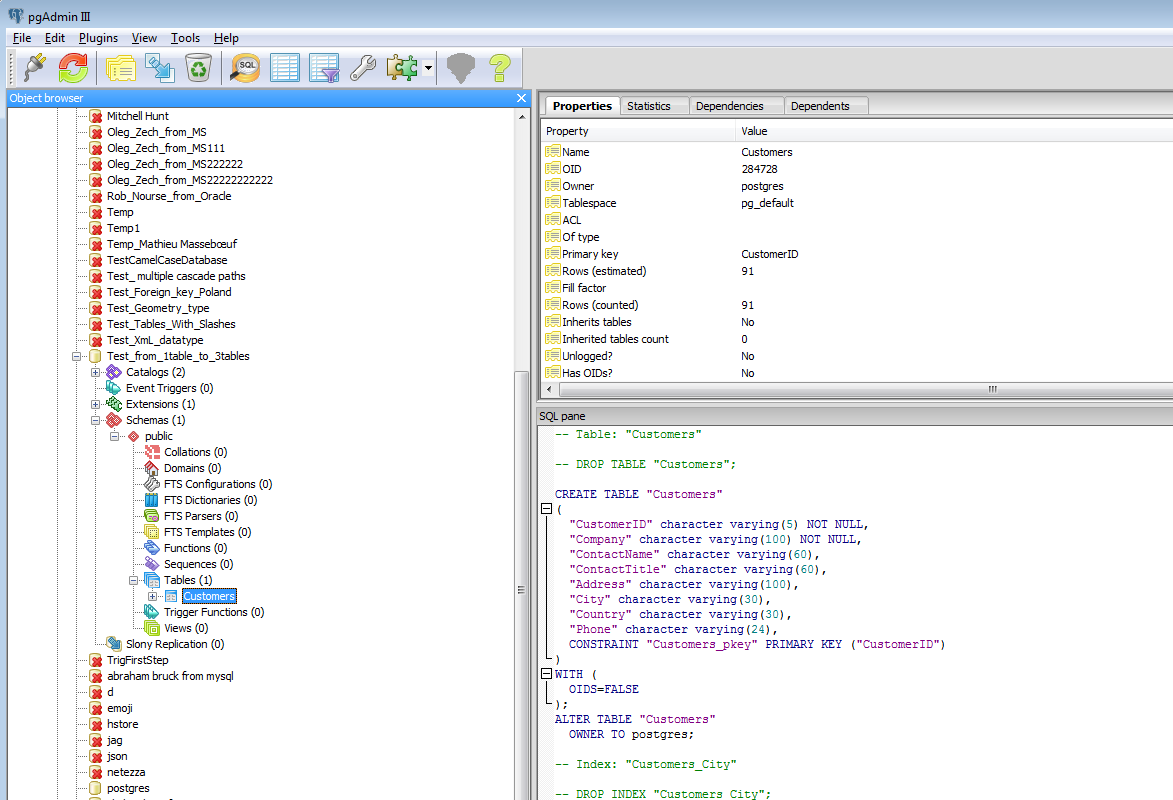Collapse the WITH block in SQL pane
Viewport: 1173px width, 800px height.
pos(546,673)
